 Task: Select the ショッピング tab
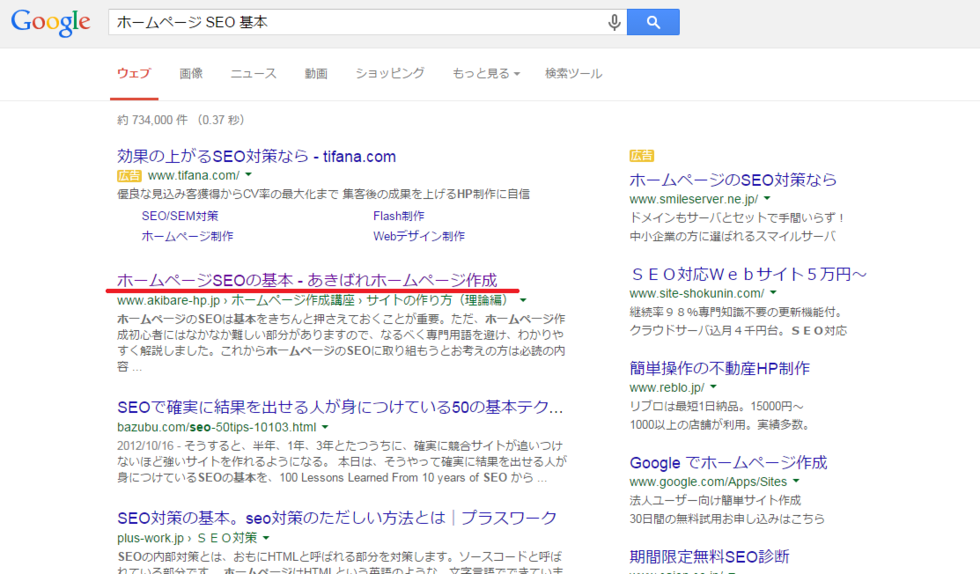tap(390, 73)
